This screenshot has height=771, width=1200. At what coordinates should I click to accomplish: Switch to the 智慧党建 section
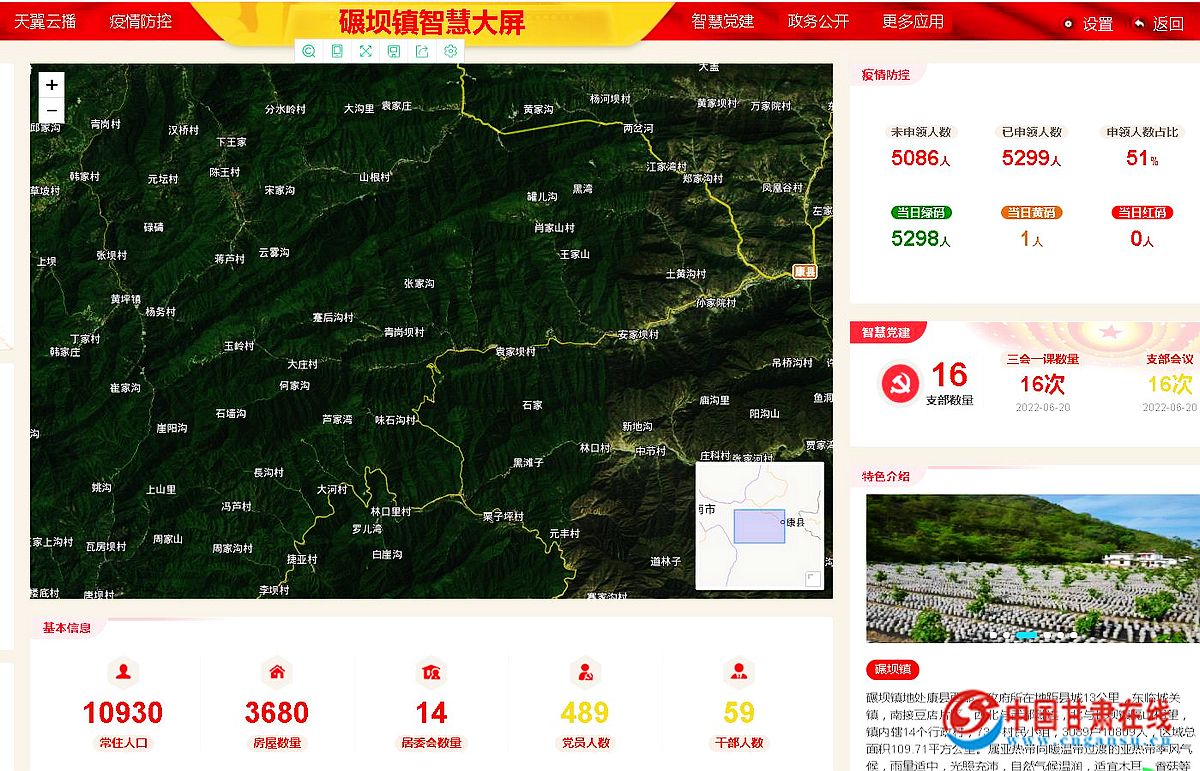(722, 21)
